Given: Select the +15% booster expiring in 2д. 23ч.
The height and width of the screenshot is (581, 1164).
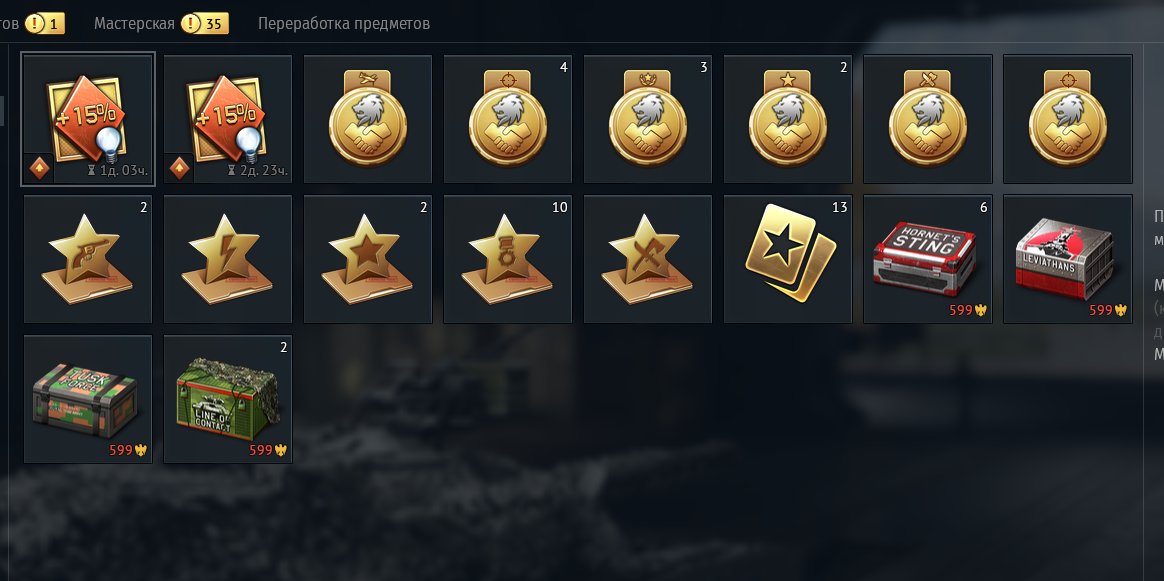Looking at the screenshot, I should pyautogui.click(x=228, y=119).
